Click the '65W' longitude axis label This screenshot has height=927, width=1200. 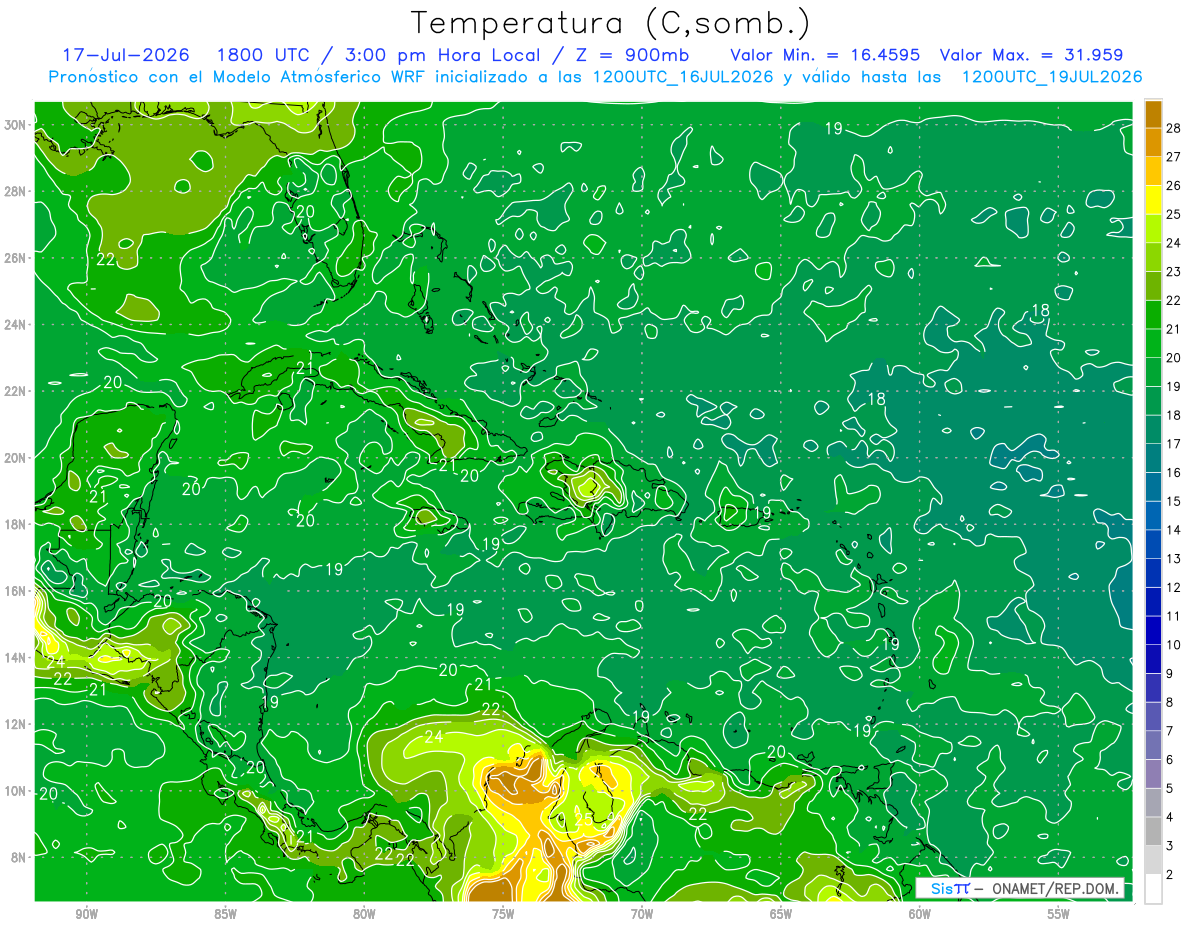[781, 914]
